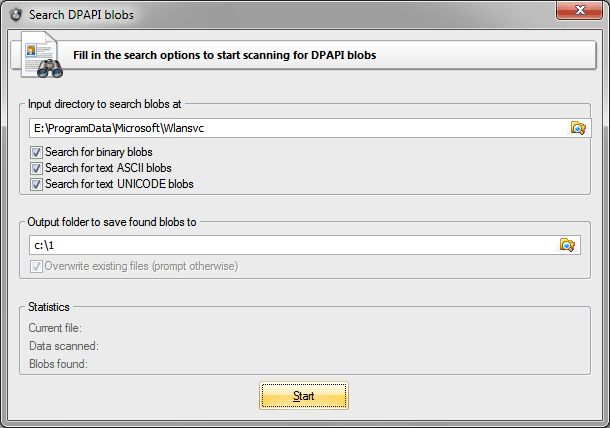Image resolution: width=610 pixels, height=428 pixels.
Task: Click the header banner instruction text
Action: tap(224, 55)
